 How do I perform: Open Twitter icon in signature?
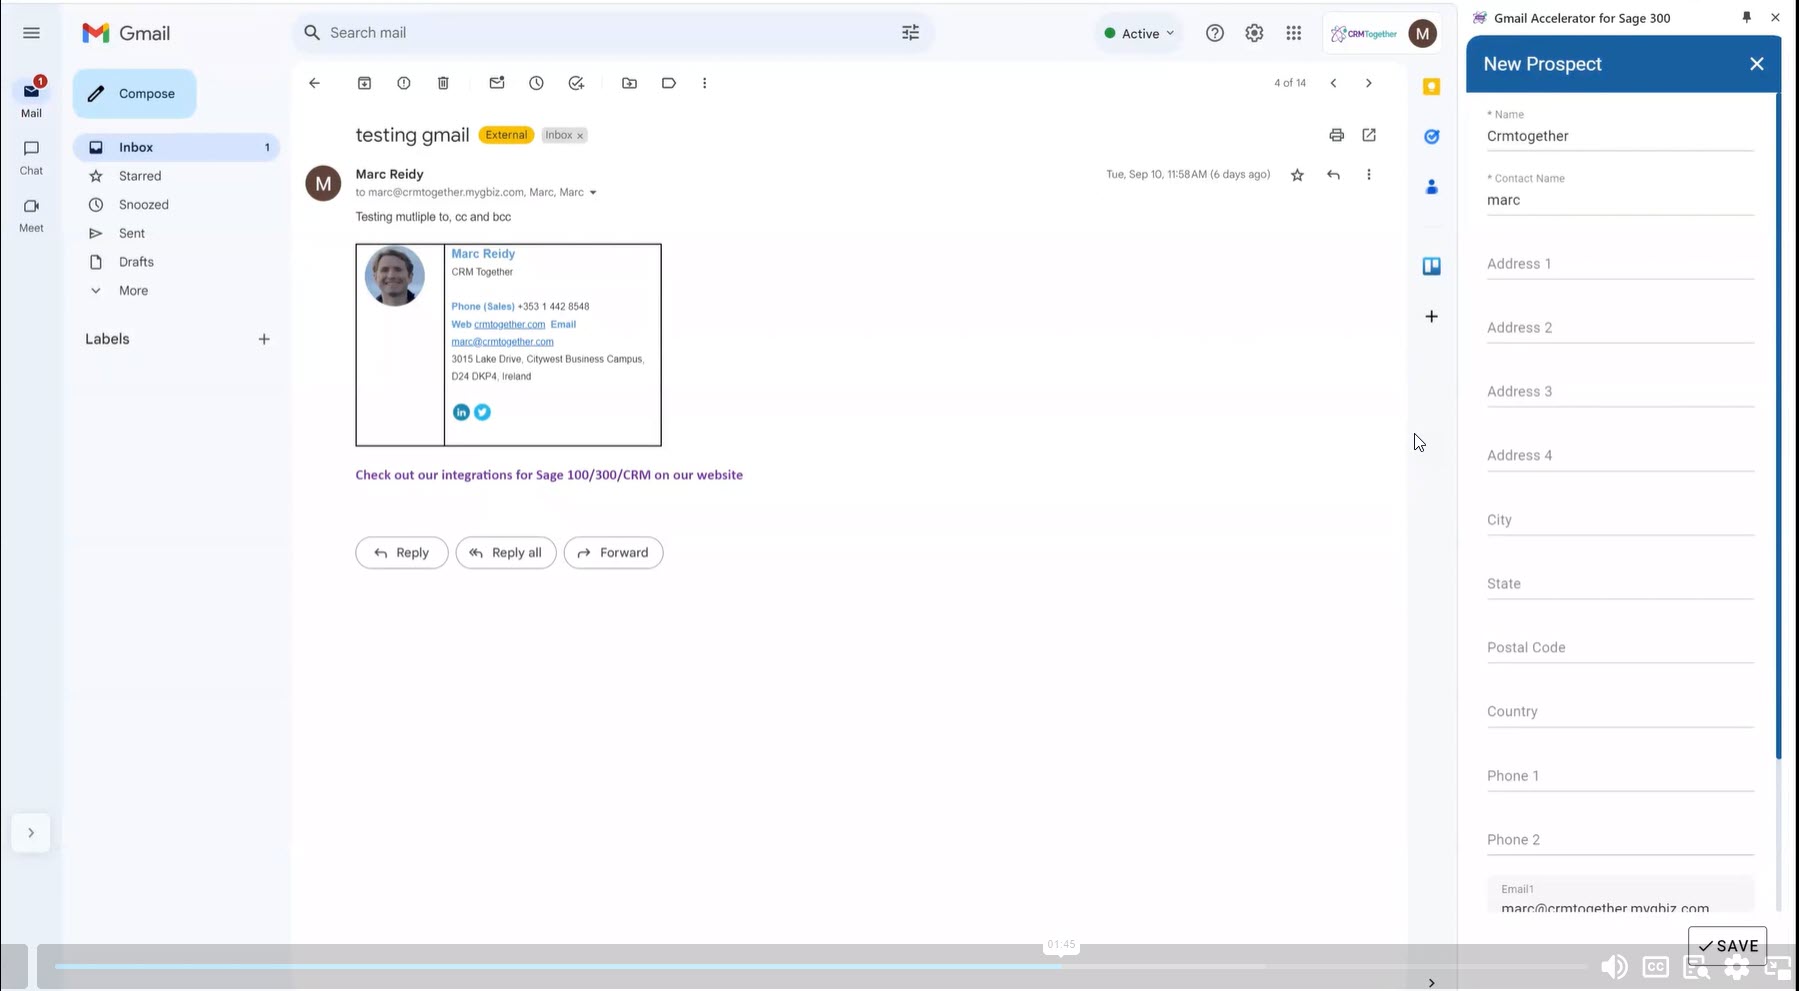point(482,412)
